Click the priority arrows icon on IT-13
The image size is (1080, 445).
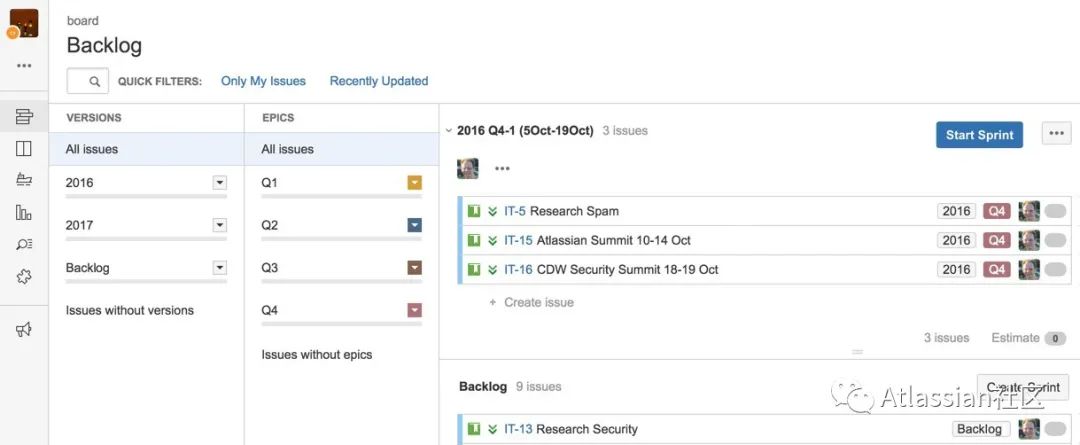click(x=492, y=429)
